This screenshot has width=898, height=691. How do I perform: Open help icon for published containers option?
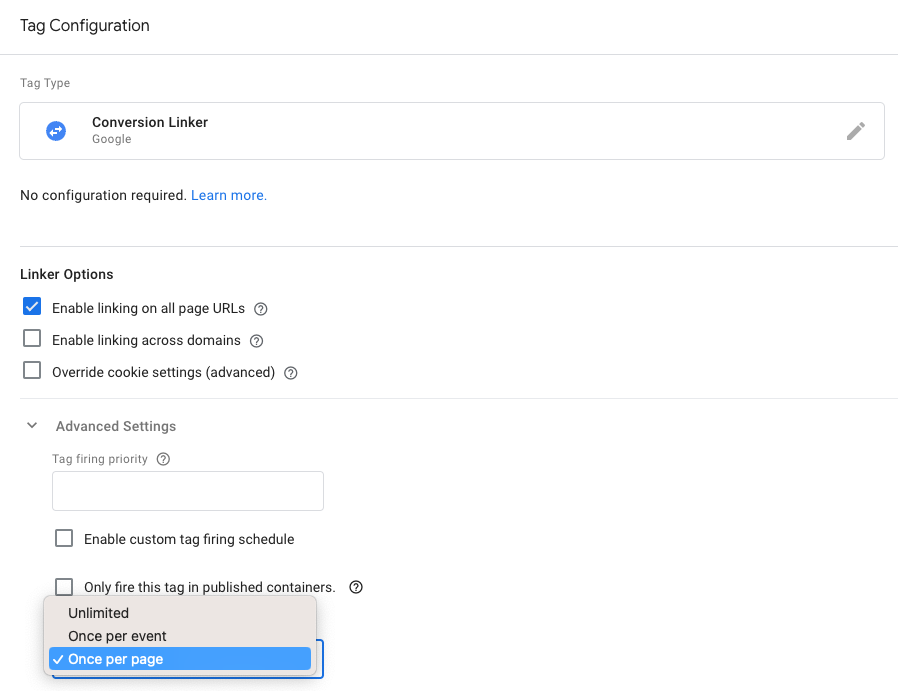(356, 587)
